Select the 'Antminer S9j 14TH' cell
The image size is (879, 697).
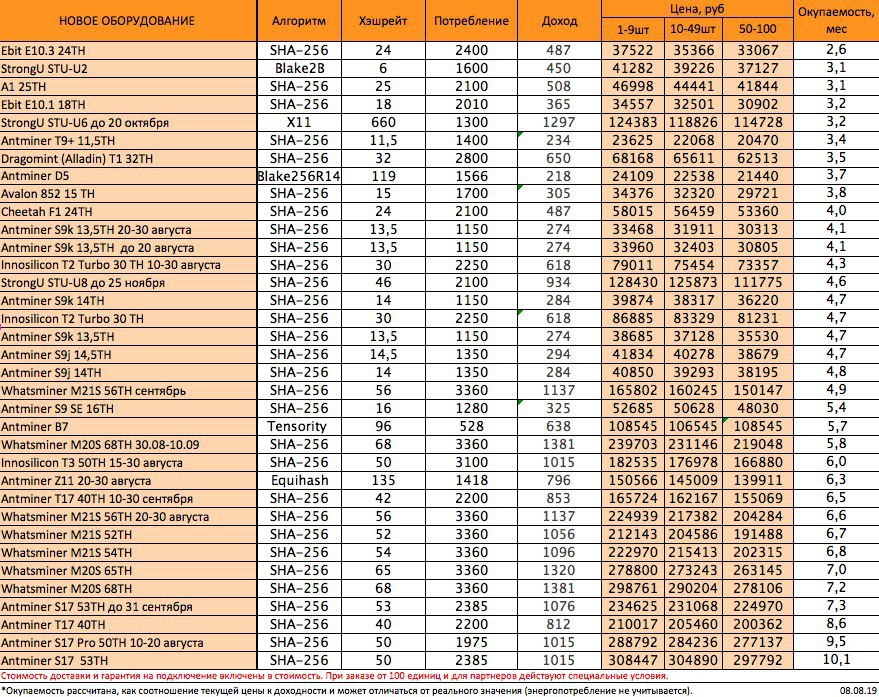128,372
